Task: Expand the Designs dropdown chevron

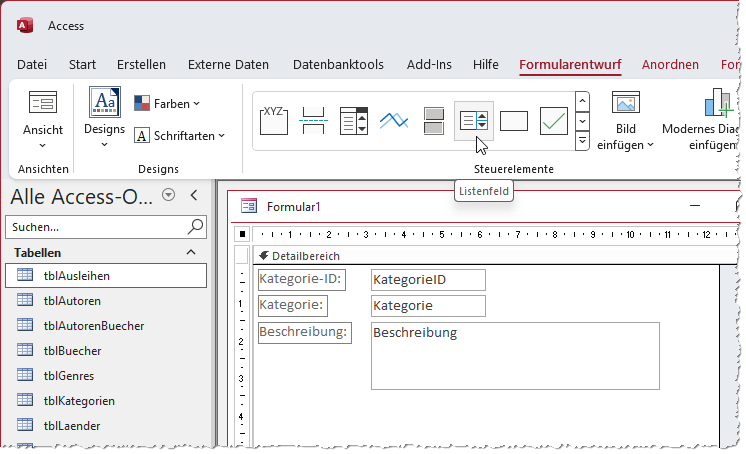Action: tap(105, 144)
